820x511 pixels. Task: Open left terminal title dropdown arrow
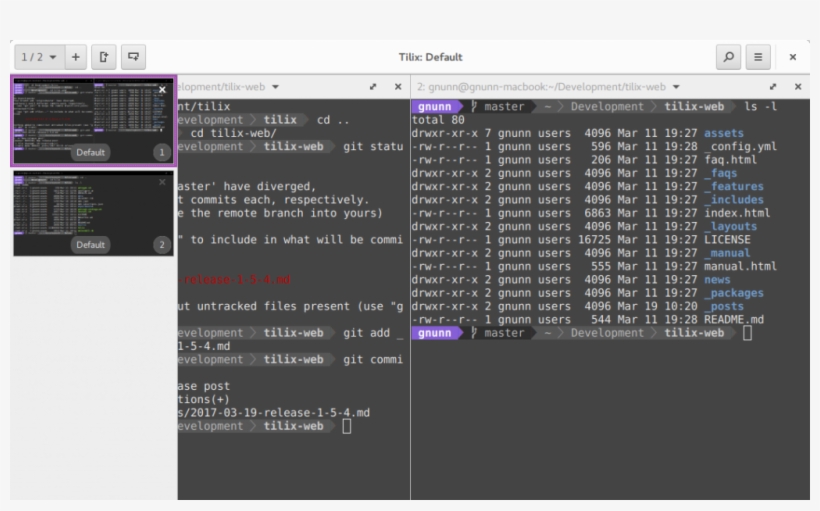tap(276, 87)
